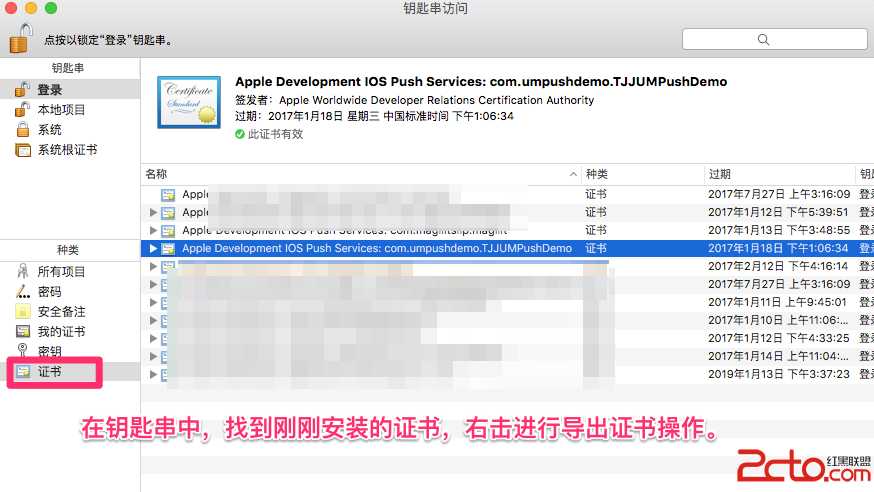Click the yellow minimize window button
This screenshot has height=492, width=874.
[x=31, y=8]
